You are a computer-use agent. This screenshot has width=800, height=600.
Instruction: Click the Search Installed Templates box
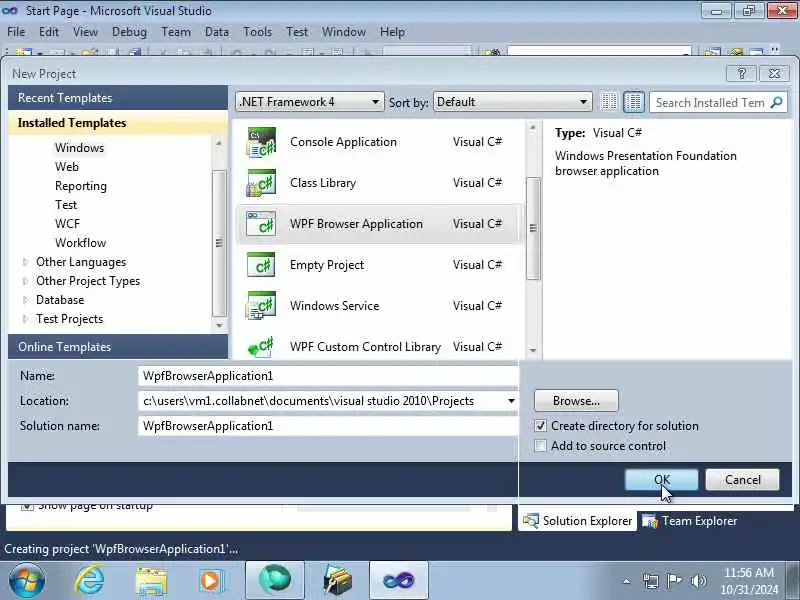[x=710, y=103]
